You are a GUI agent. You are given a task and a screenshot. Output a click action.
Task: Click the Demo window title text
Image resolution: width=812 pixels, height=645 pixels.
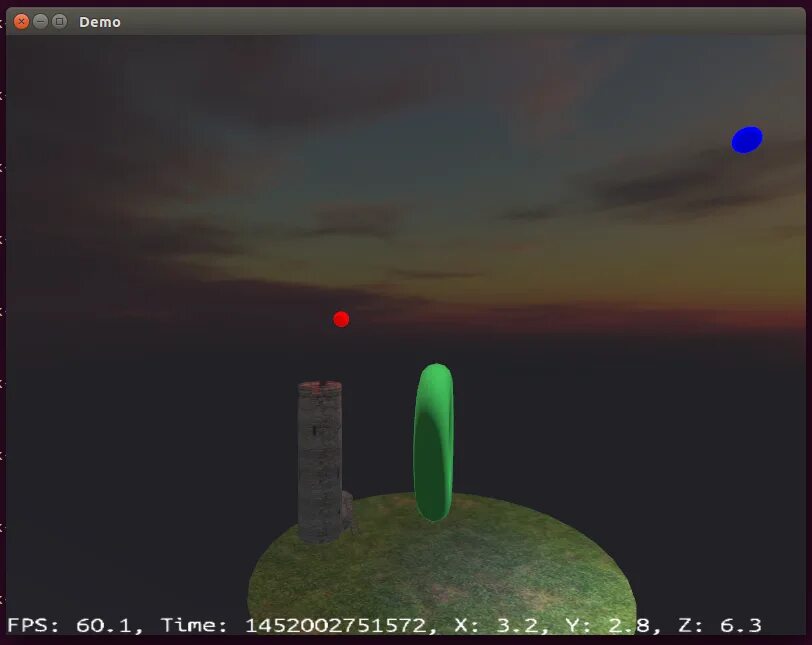click(x=99, y=22)
